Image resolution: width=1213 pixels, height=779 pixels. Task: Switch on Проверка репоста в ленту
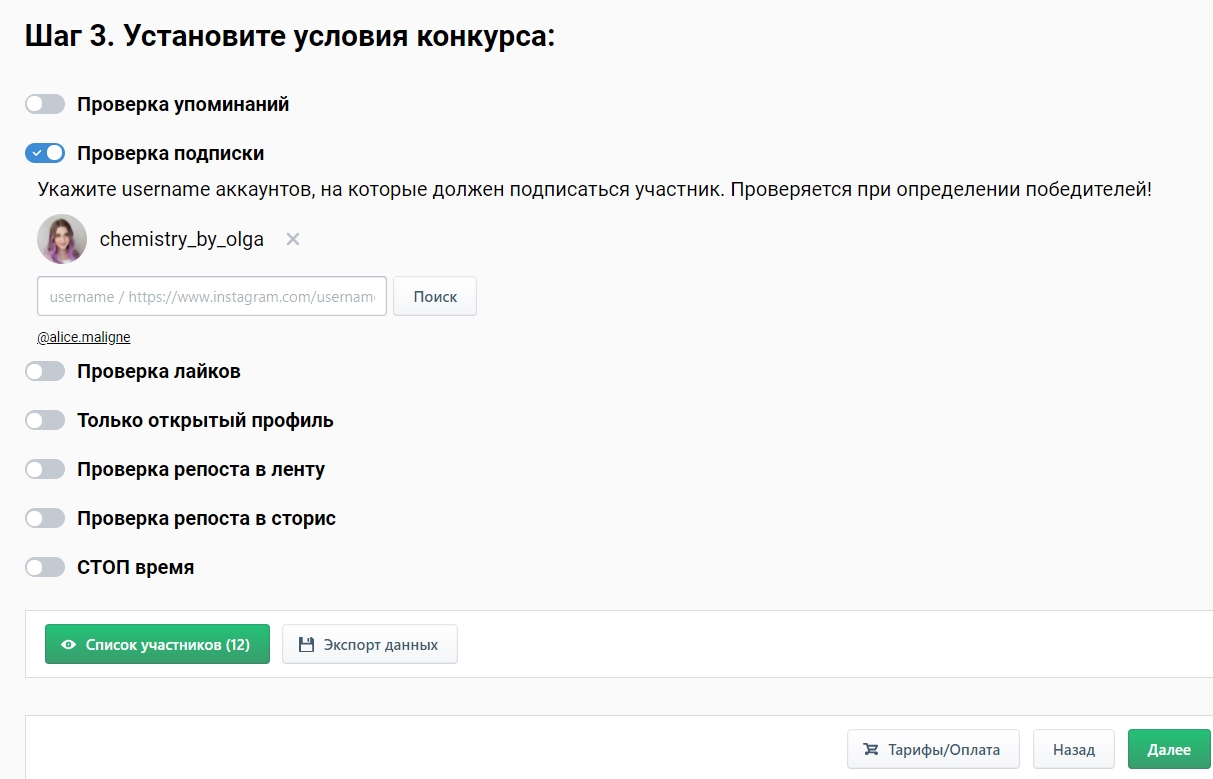pyautogui.click(x=45, y=469)
